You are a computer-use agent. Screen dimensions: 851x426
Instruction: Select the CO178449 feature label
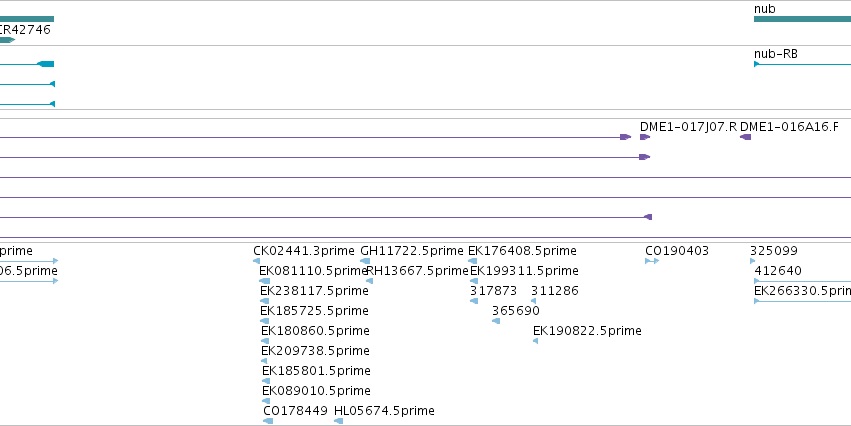295,411
